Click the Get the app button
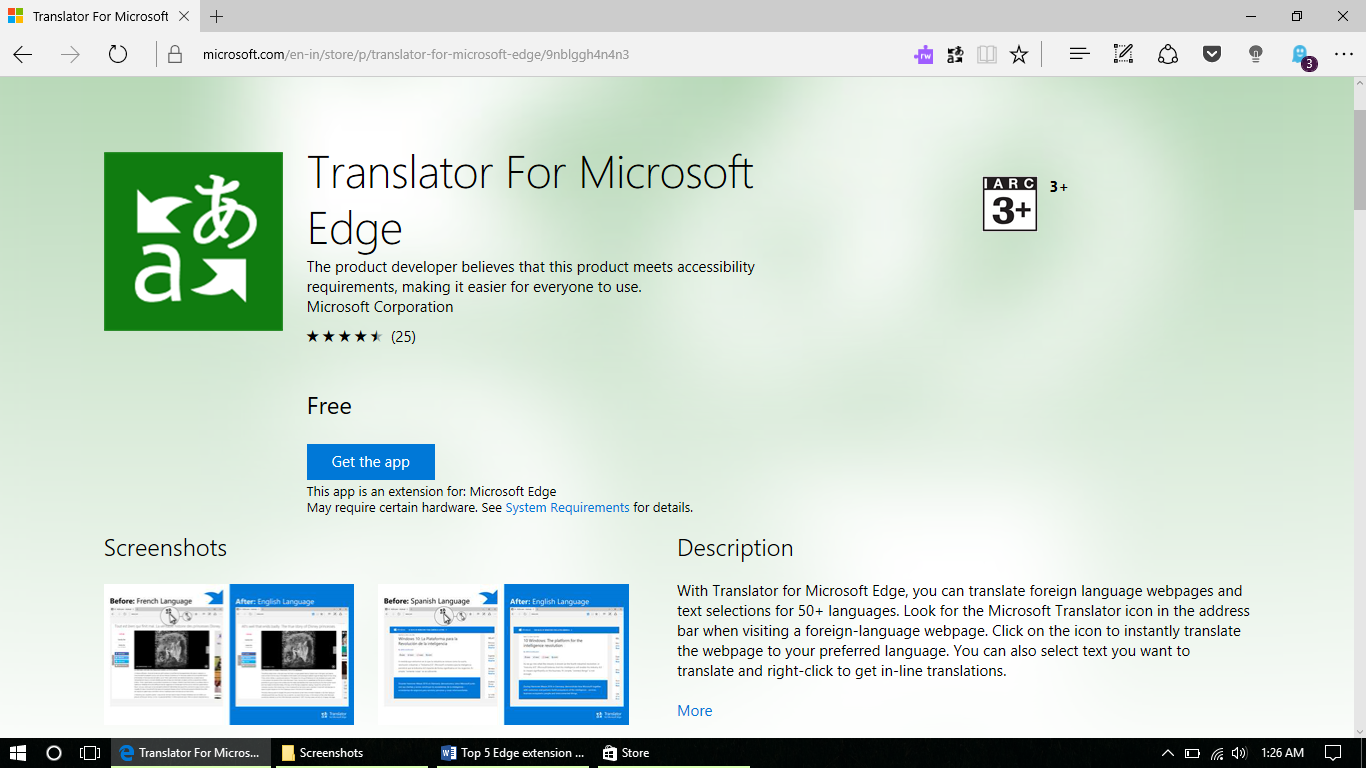Image resolution: width=1366 pixels, height=768 pixels. tap(370, 461)
